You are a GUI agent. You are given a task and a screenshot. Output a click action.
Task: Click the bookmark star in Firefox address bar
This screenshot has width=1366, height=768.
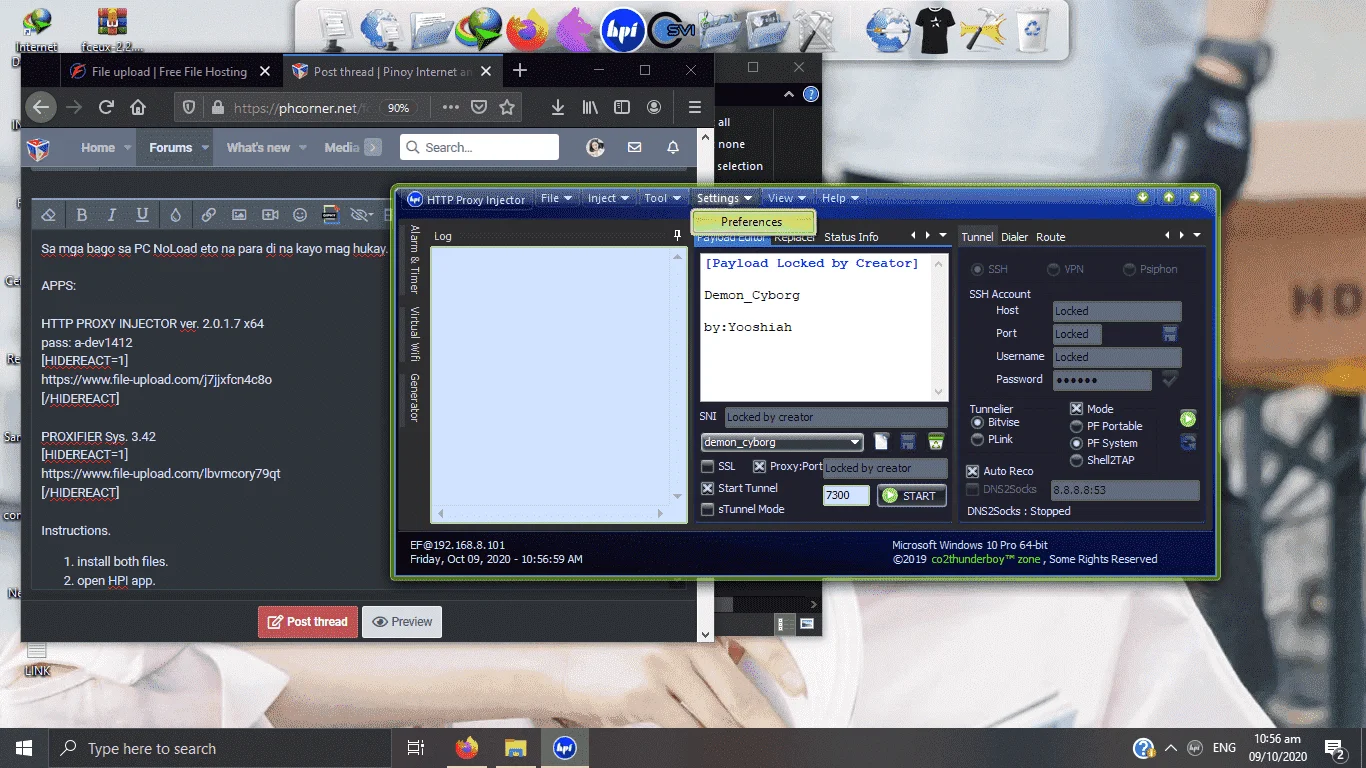tap(507, 107)
